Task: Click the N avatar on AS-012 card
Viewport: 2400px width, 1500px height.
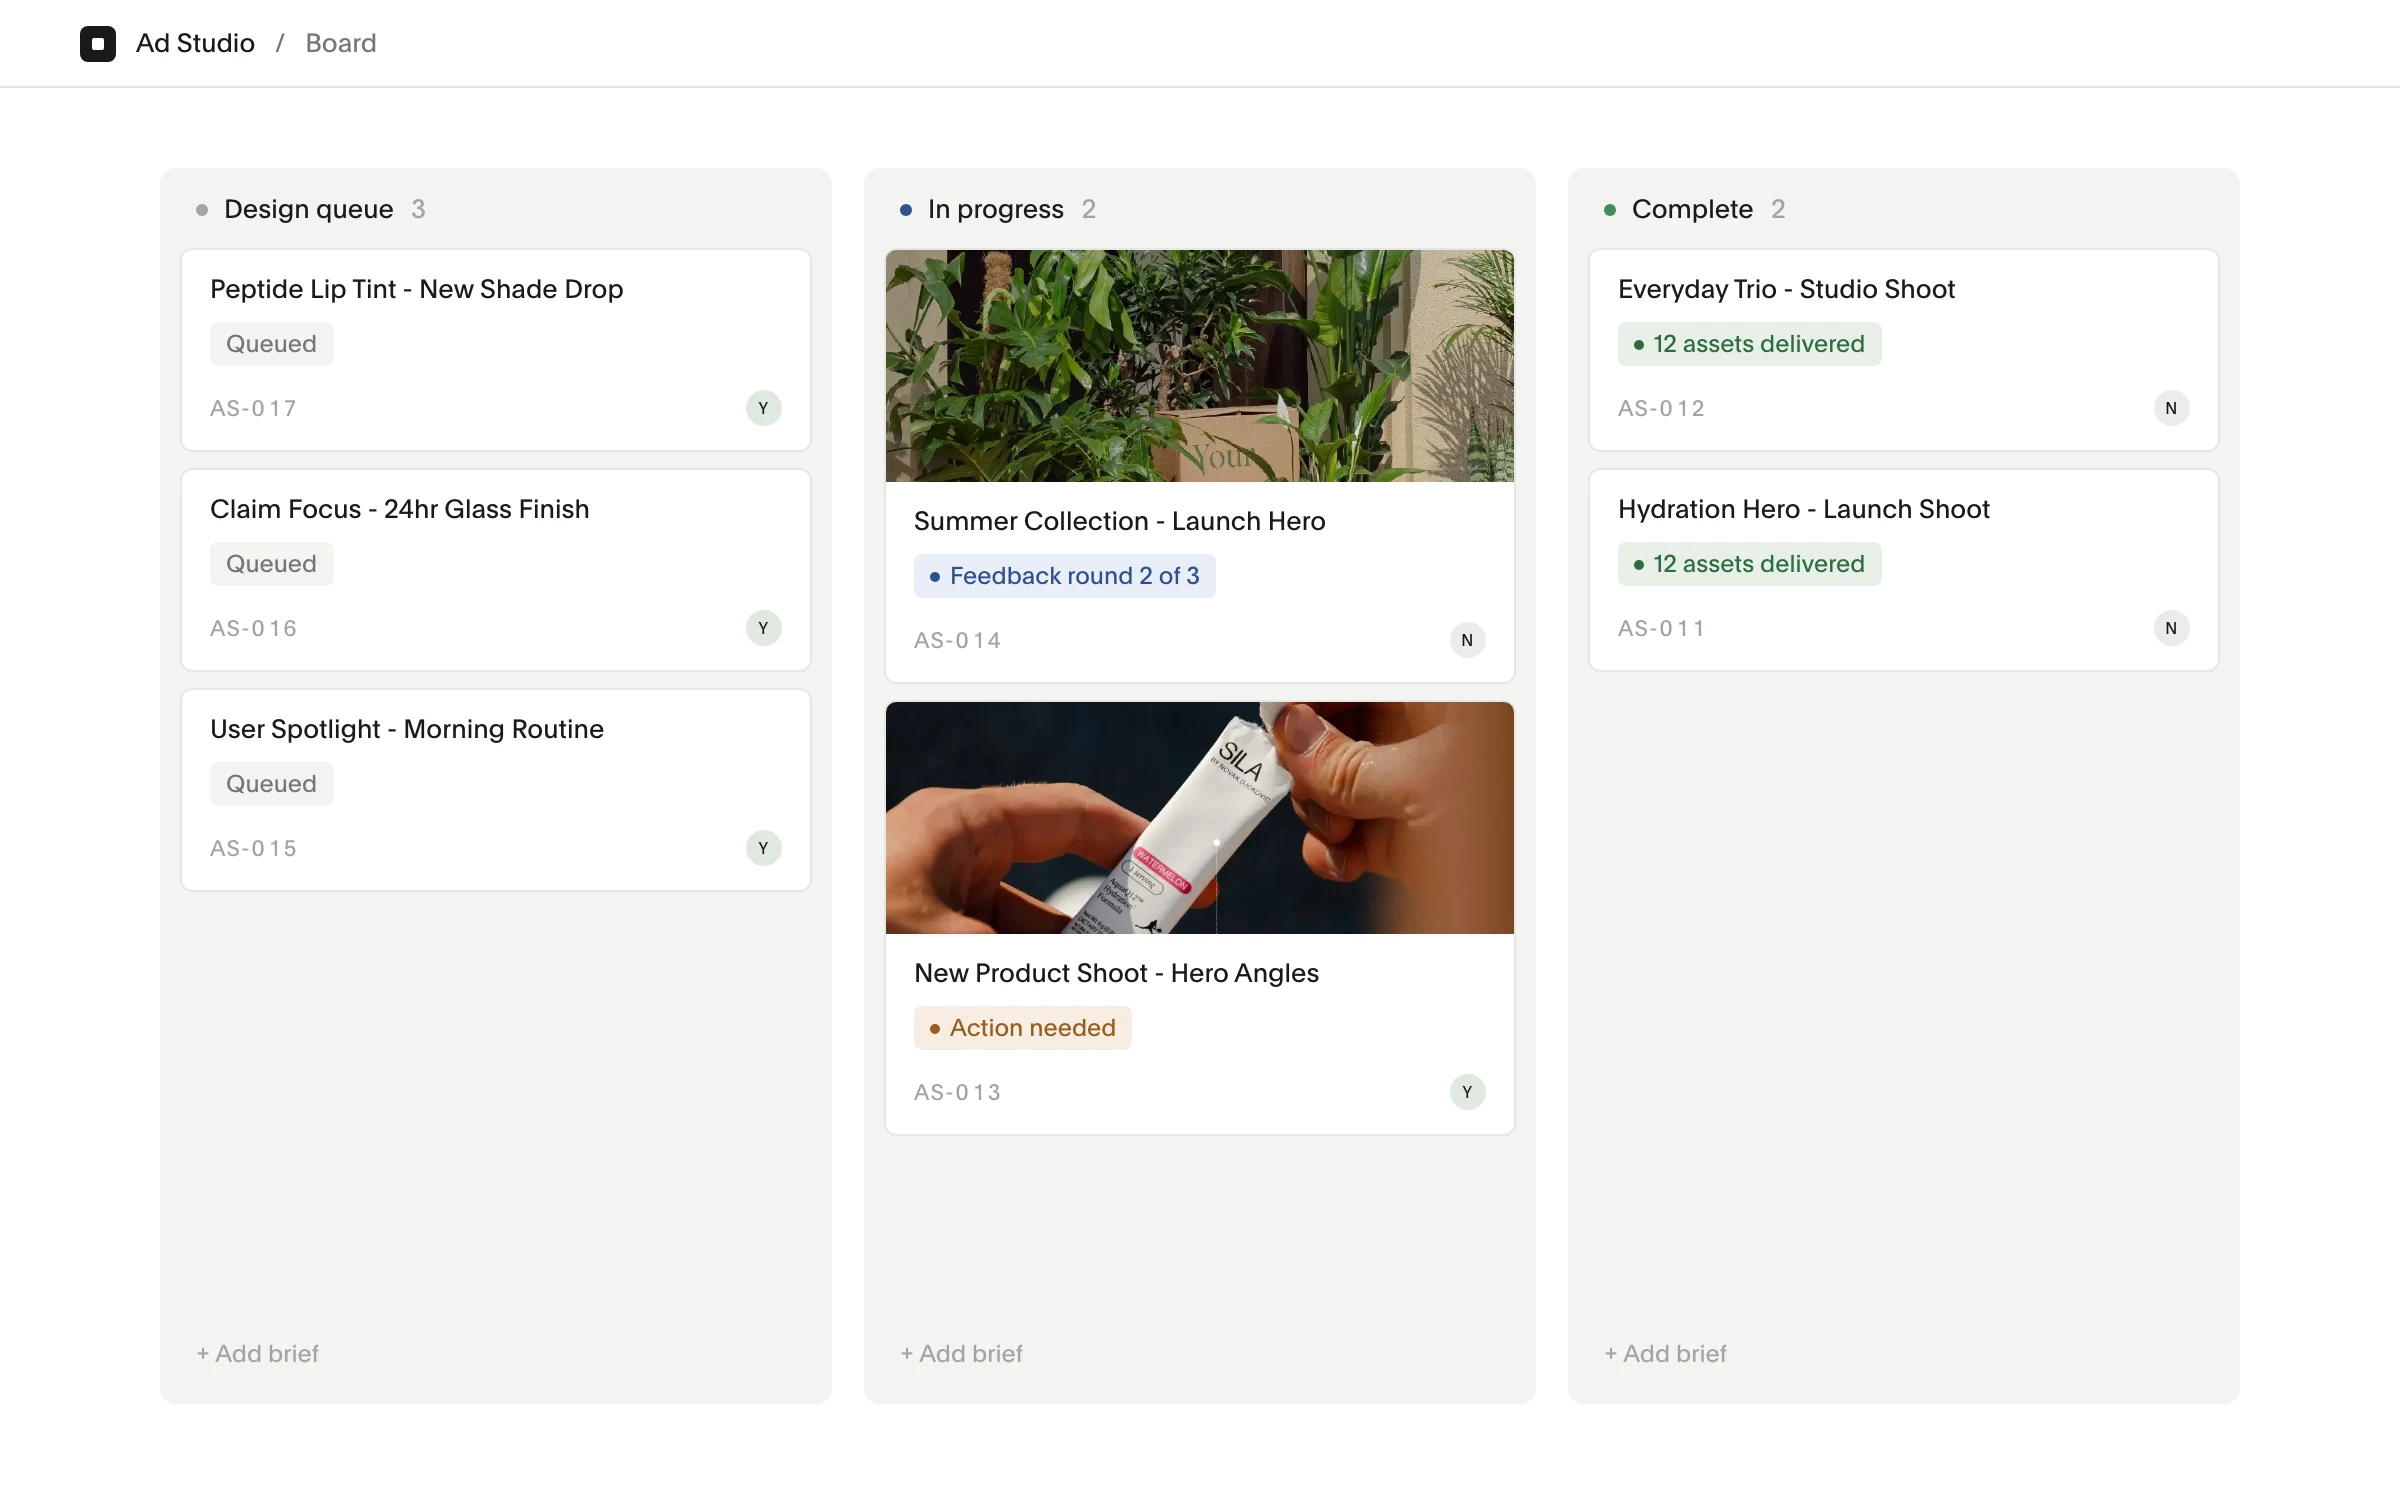Action: tap(2172, 408)
